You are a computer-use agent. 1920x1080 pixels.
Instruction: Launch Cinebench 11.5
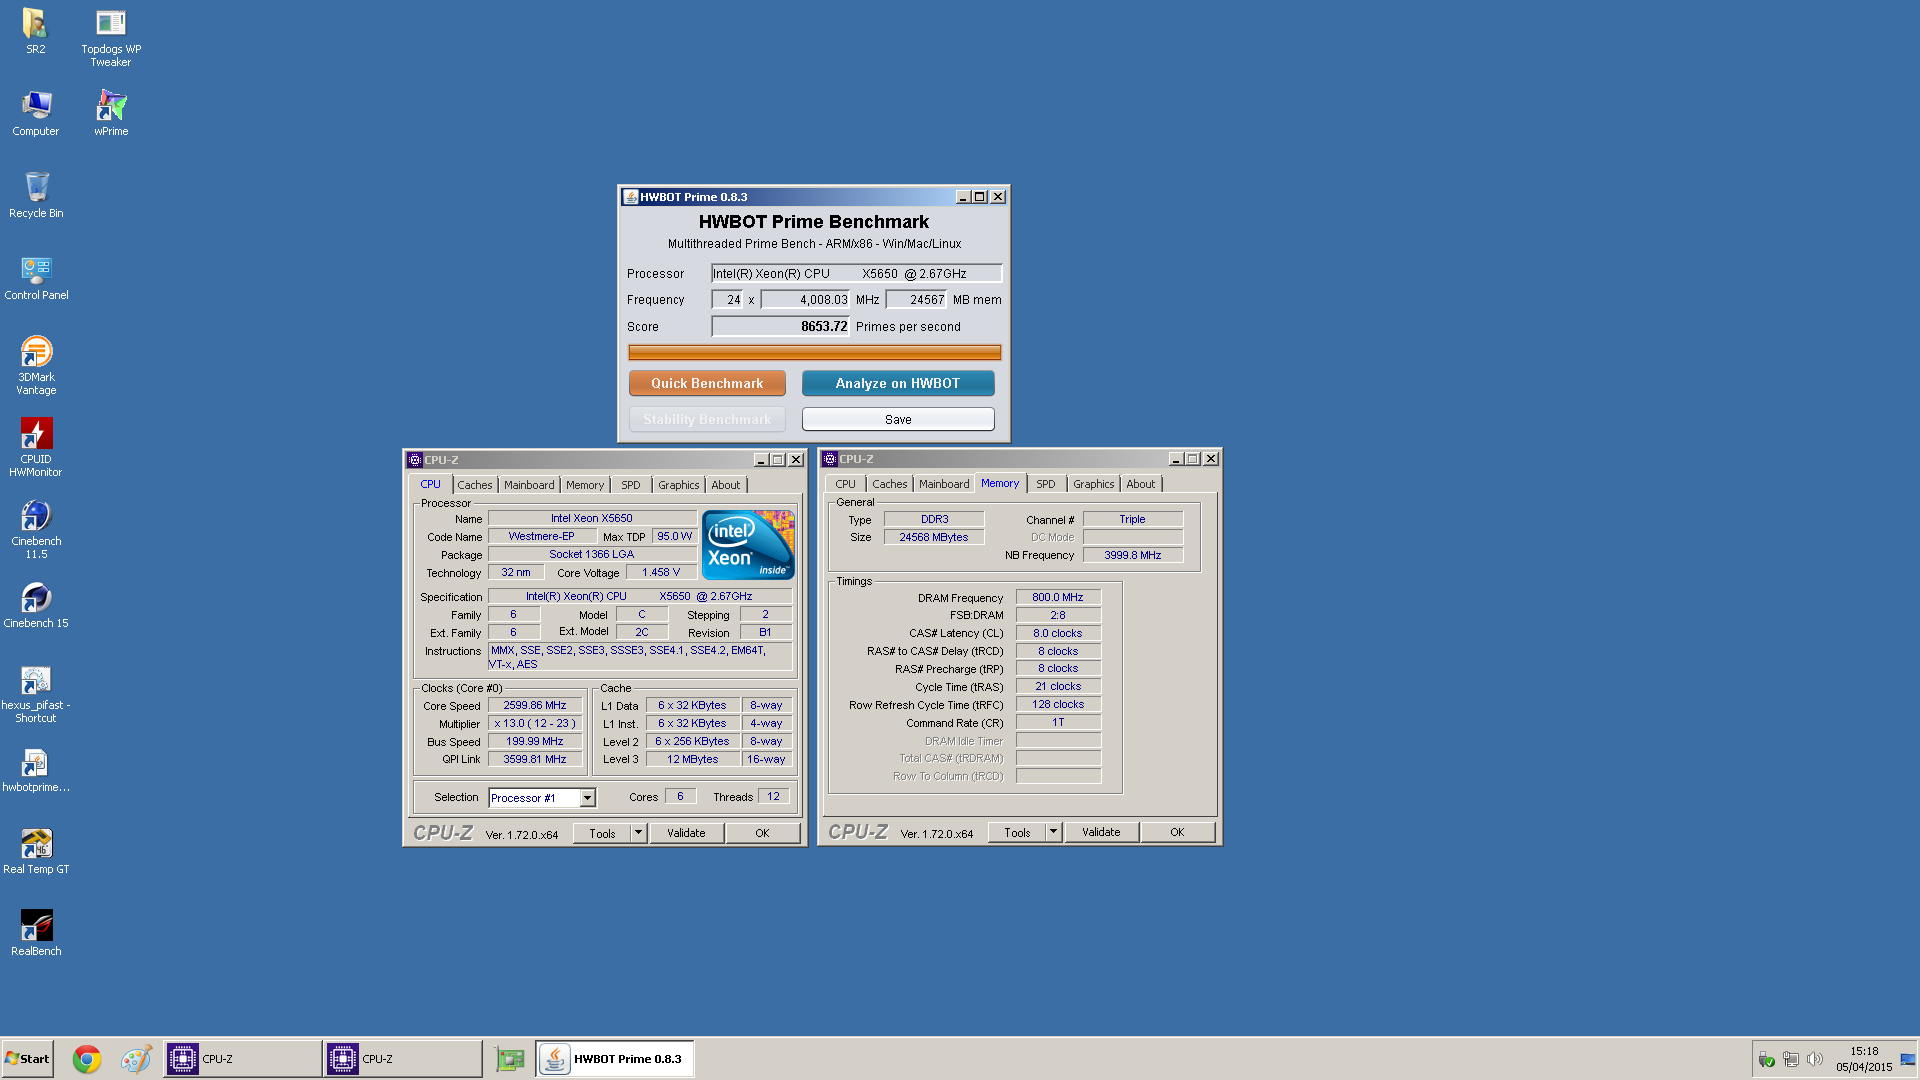[x=36, y=529]
